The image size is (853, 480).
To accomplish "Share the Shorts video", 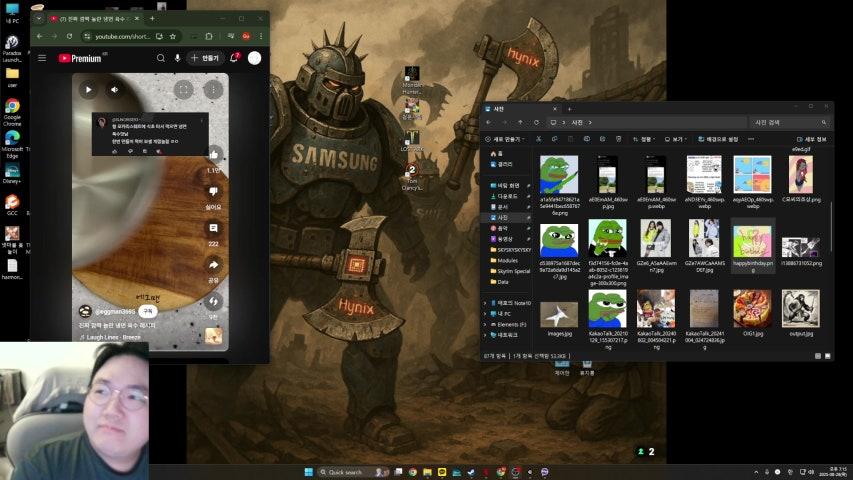I will pos(213,265).
